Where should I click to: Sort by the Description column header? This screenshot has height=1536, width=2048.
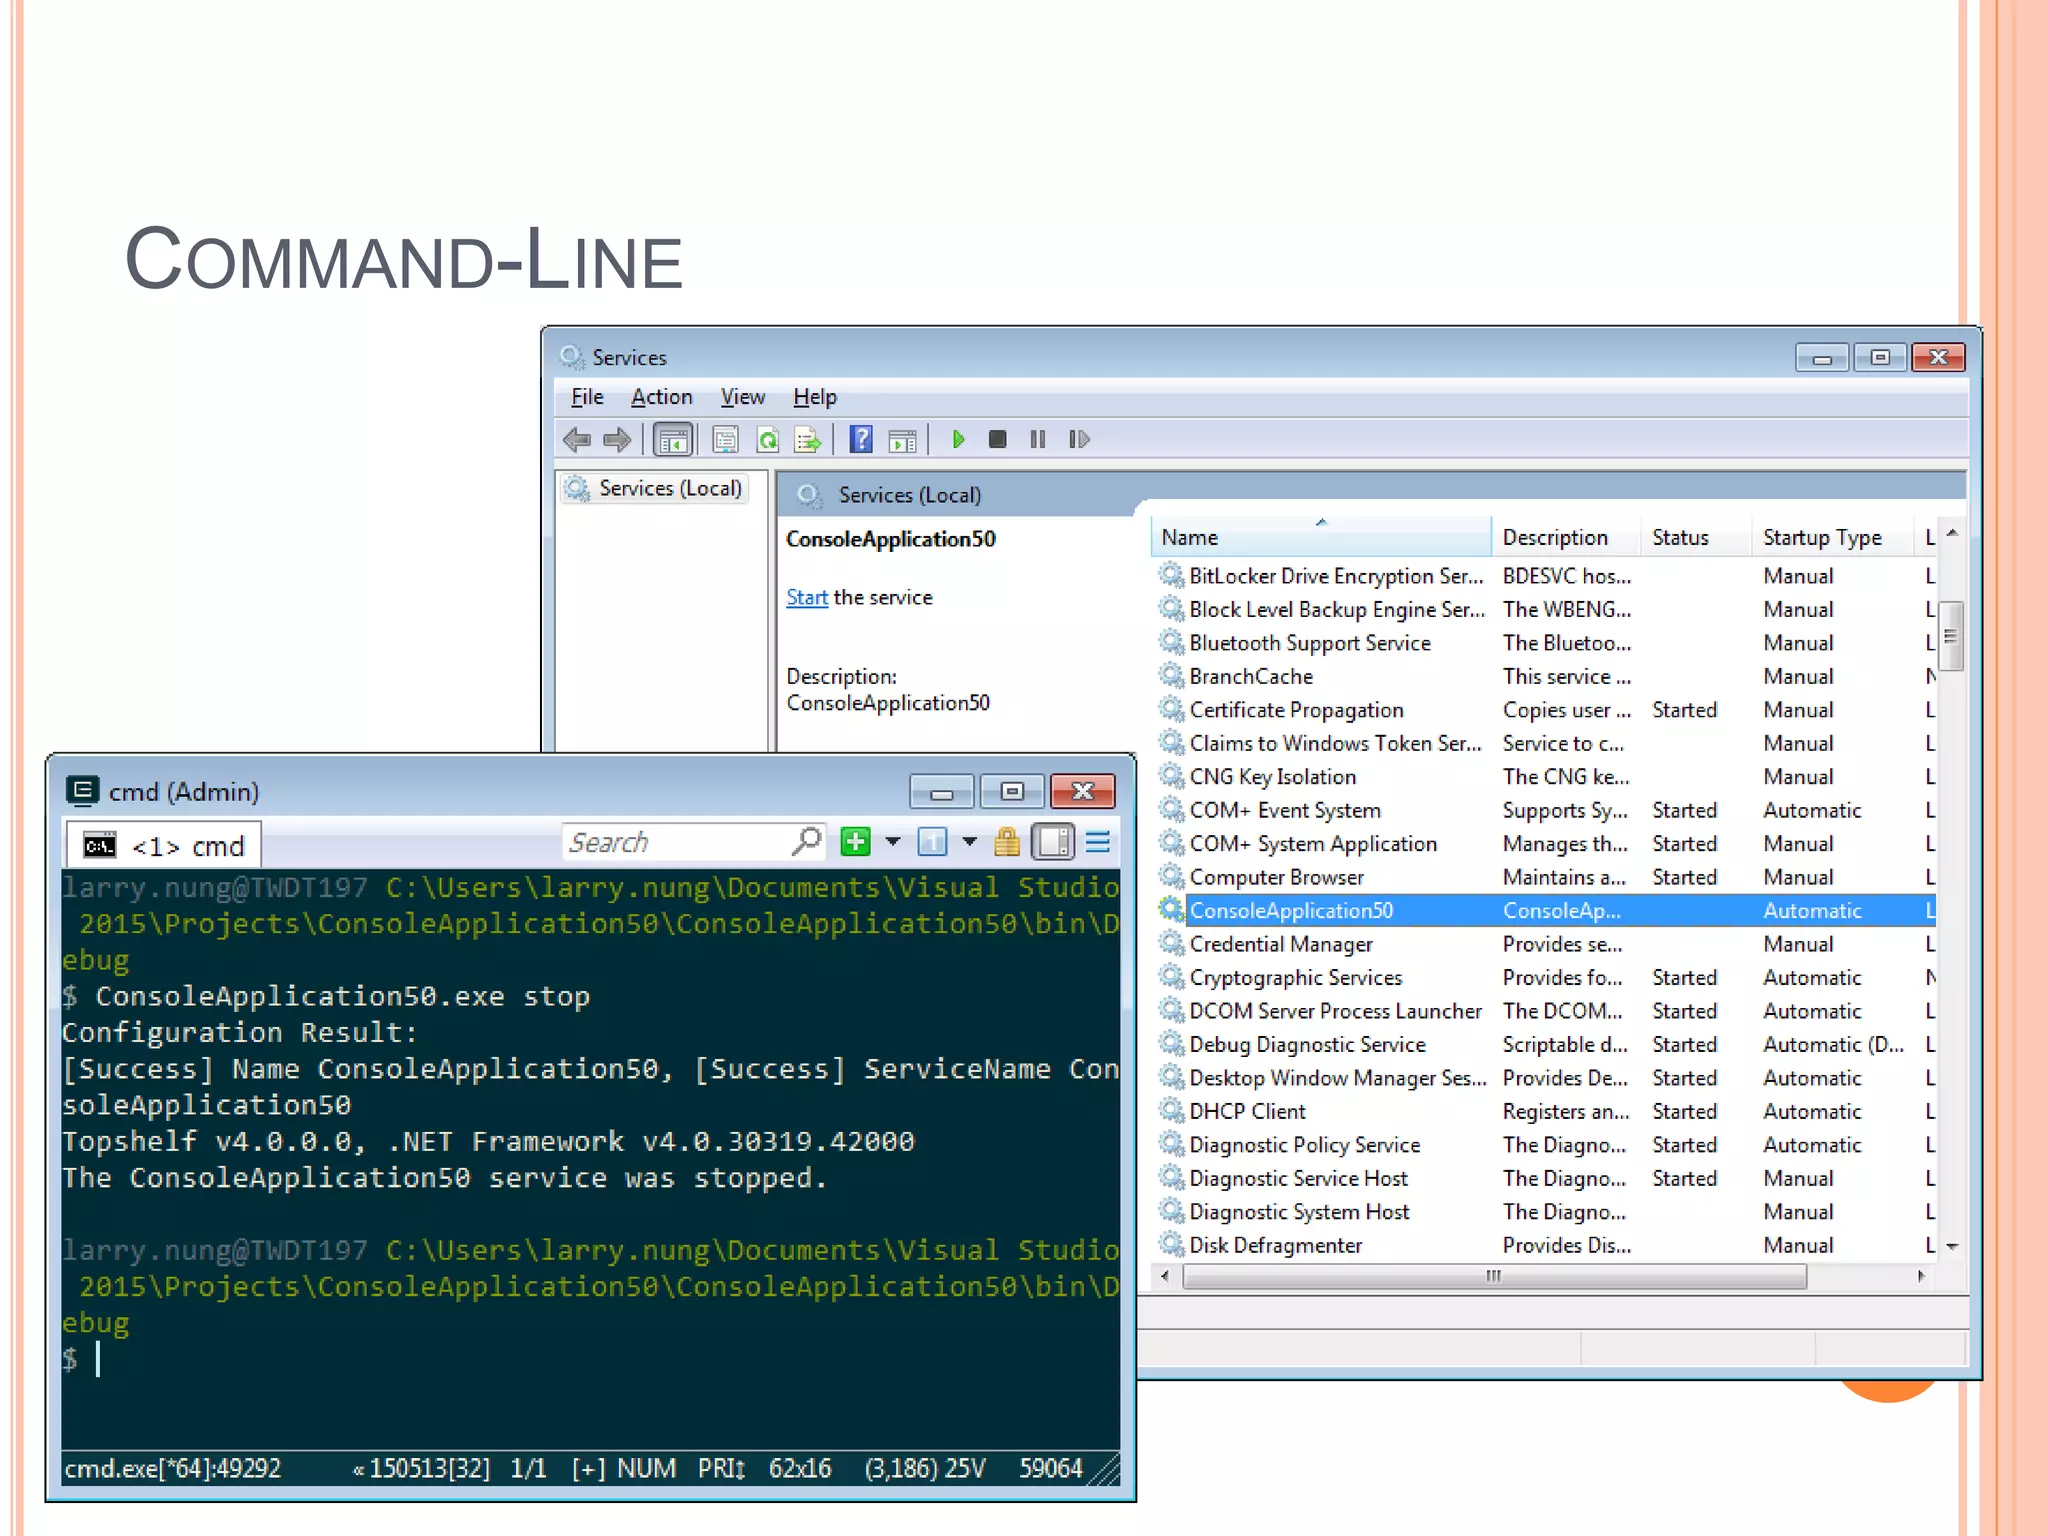pyautogui.click(x=1565, y=537)
